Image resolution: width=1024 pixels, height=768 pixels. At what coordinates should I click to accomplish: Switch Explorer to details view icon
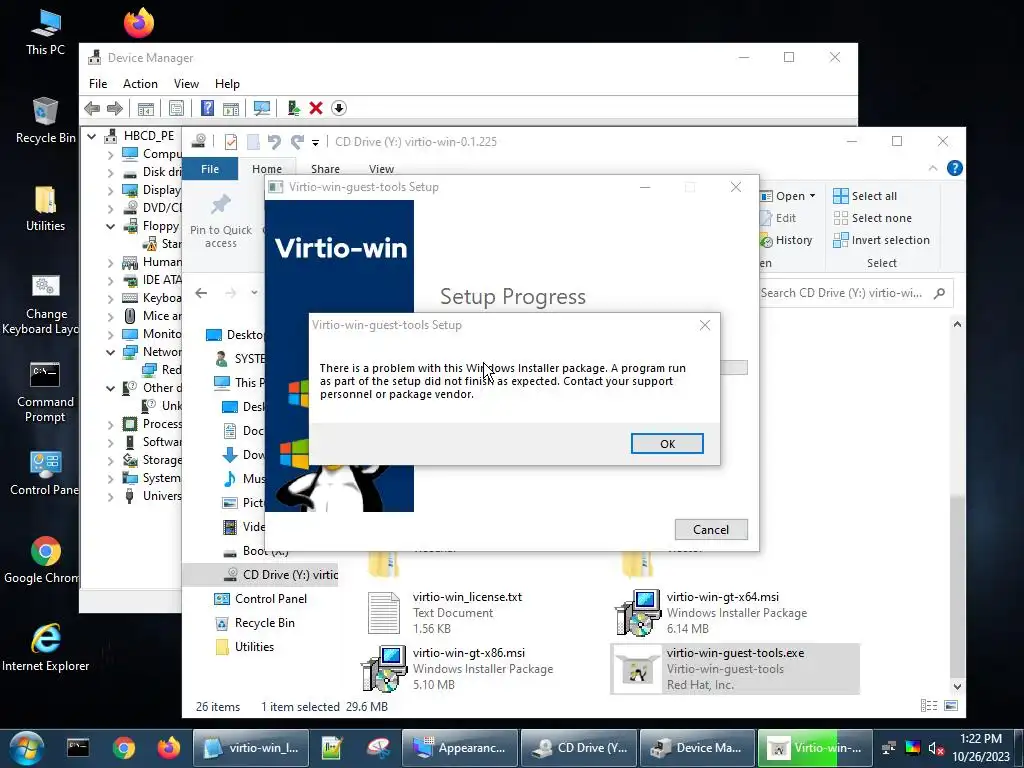click(928, 706)
